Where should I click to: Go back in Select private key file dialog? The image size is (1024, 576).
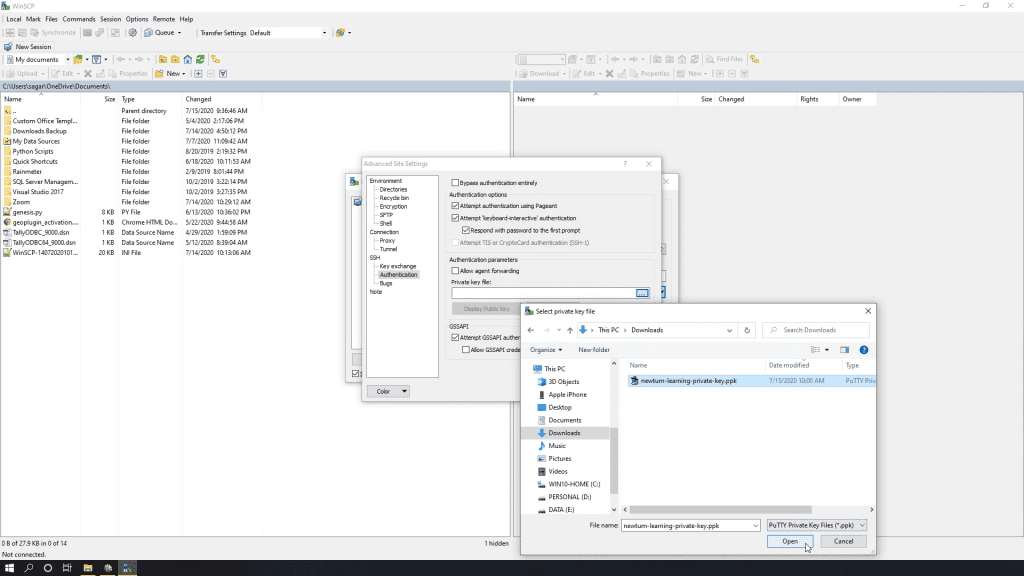531,330
